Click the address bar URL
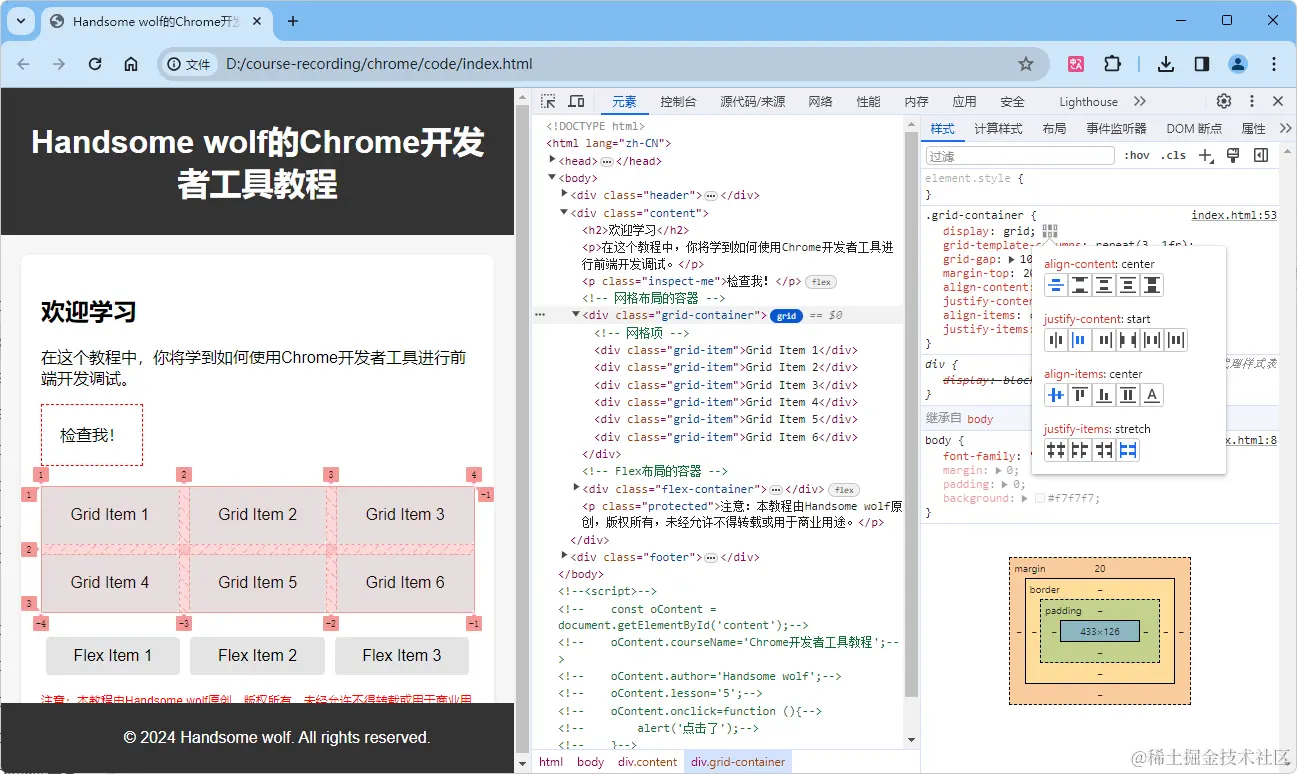The height and width of the screenshot is (774, 1297). pos(379,64)
